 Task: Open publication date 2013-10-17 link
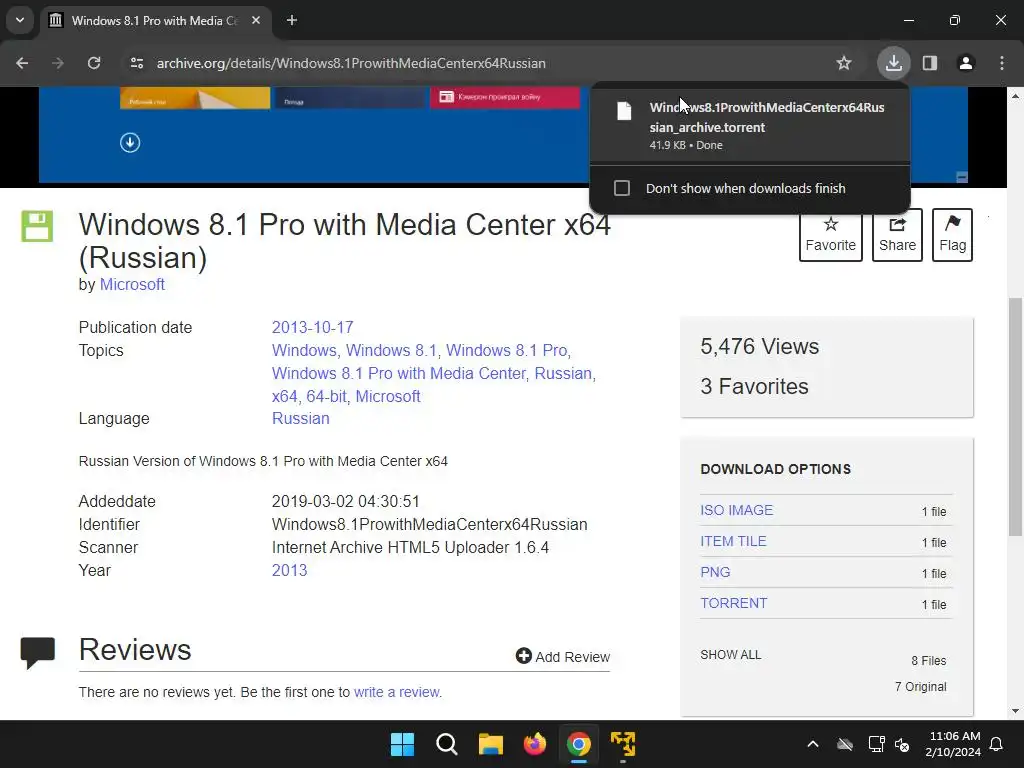click(312, 327)
